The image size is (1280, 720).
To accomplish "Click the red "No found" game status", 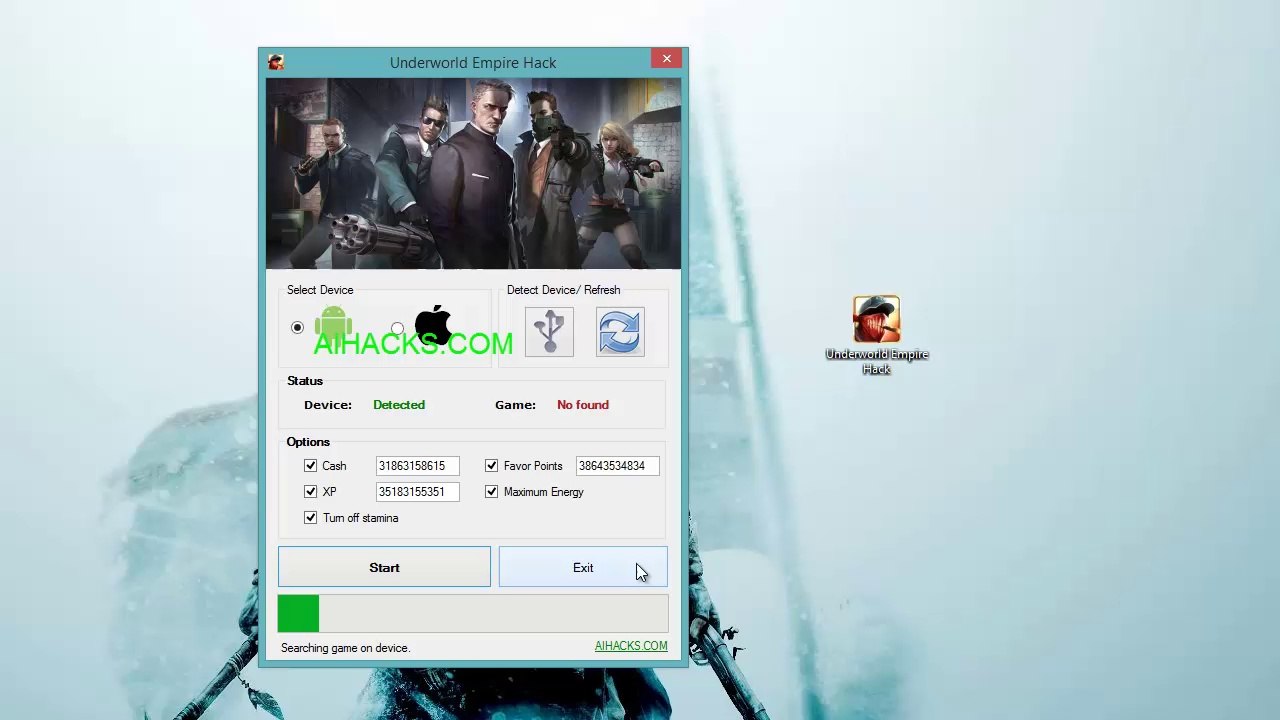I will coord(583,405).
